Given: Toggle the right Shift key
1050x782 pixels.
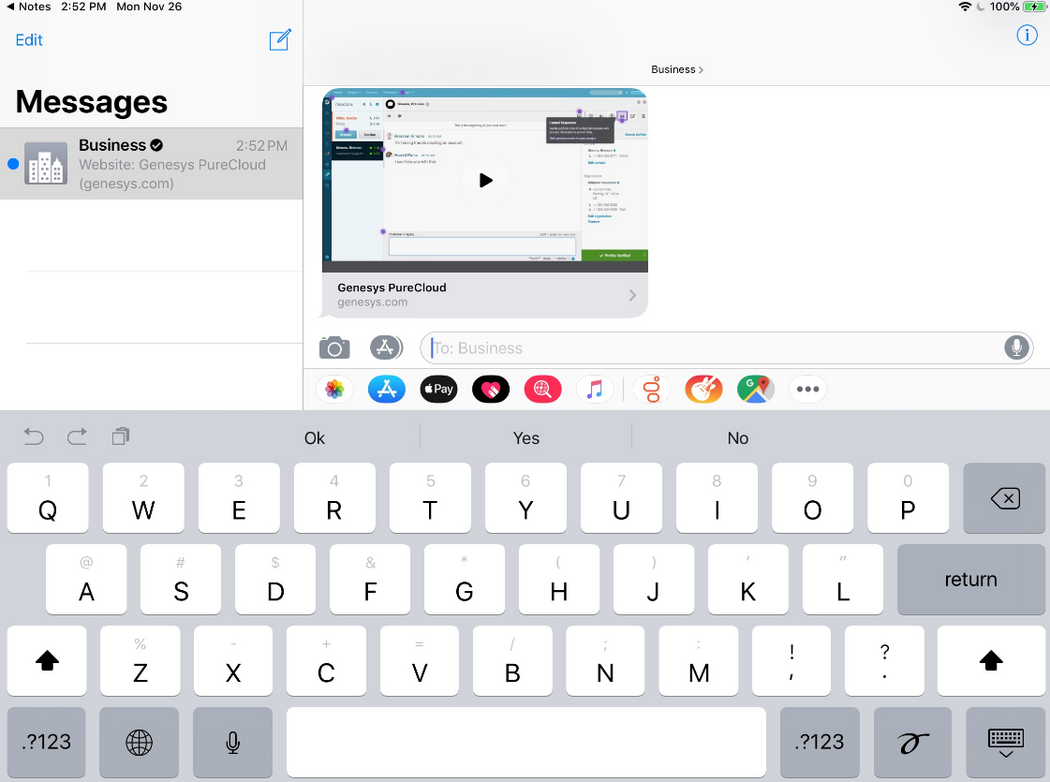Looking at the screenshot, I should [991, 661].
